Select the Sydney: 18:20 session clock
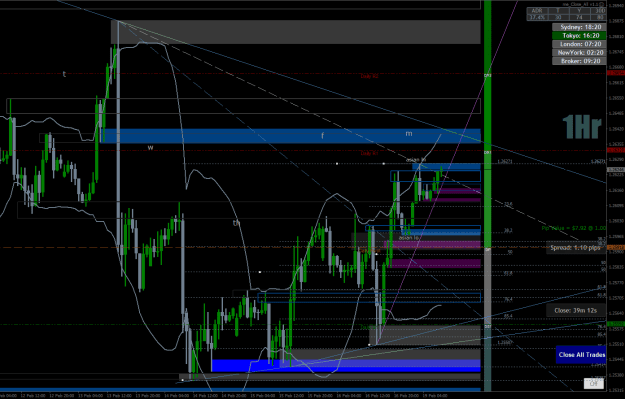 click(x=579, y=27)
